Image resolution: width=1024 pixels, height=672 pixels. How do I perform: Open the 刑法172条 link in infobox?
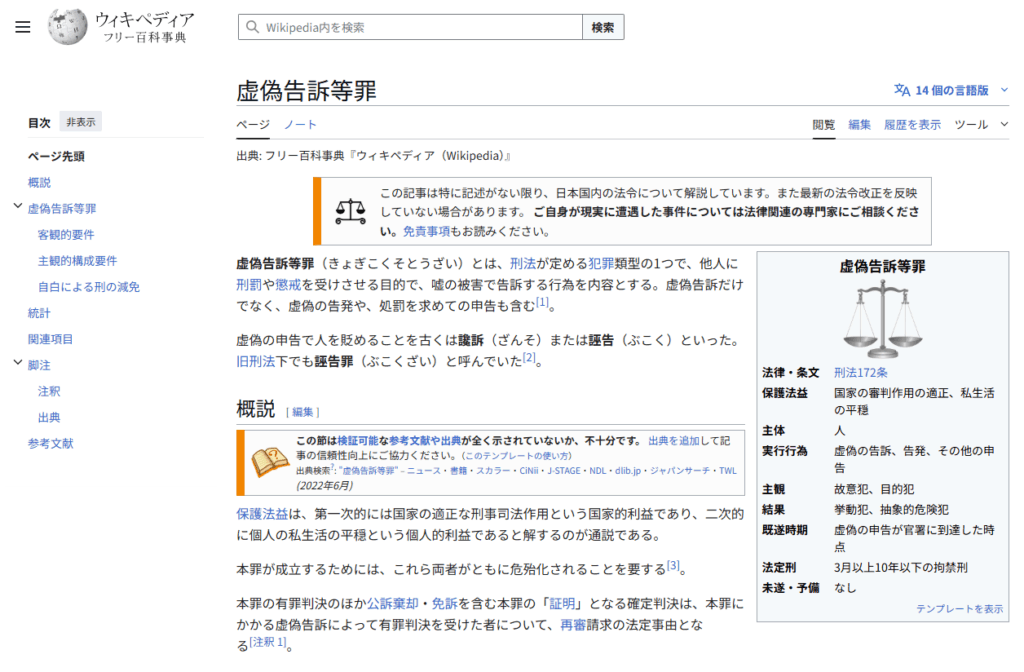(x=861, y=372)
